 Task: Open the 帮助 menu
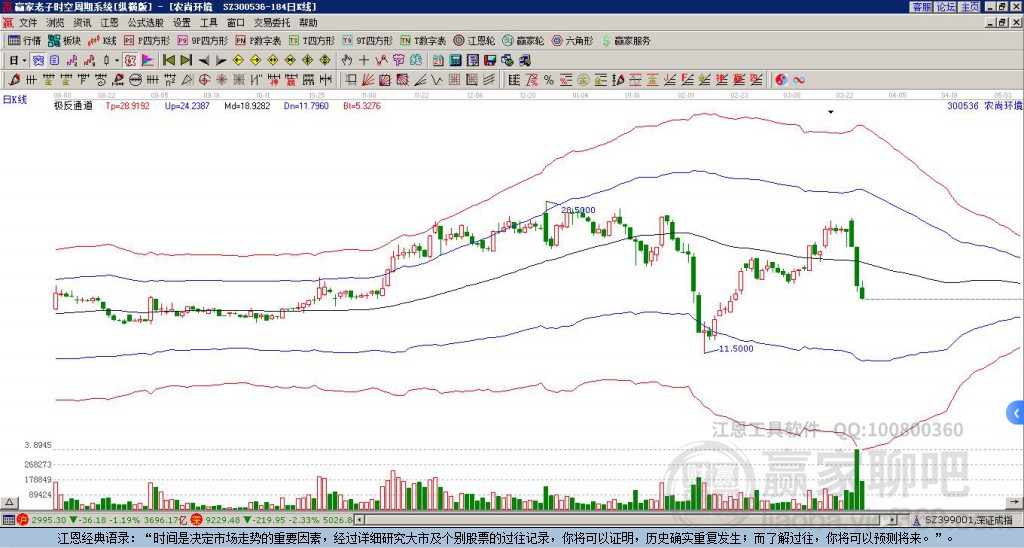coord(308,23)
